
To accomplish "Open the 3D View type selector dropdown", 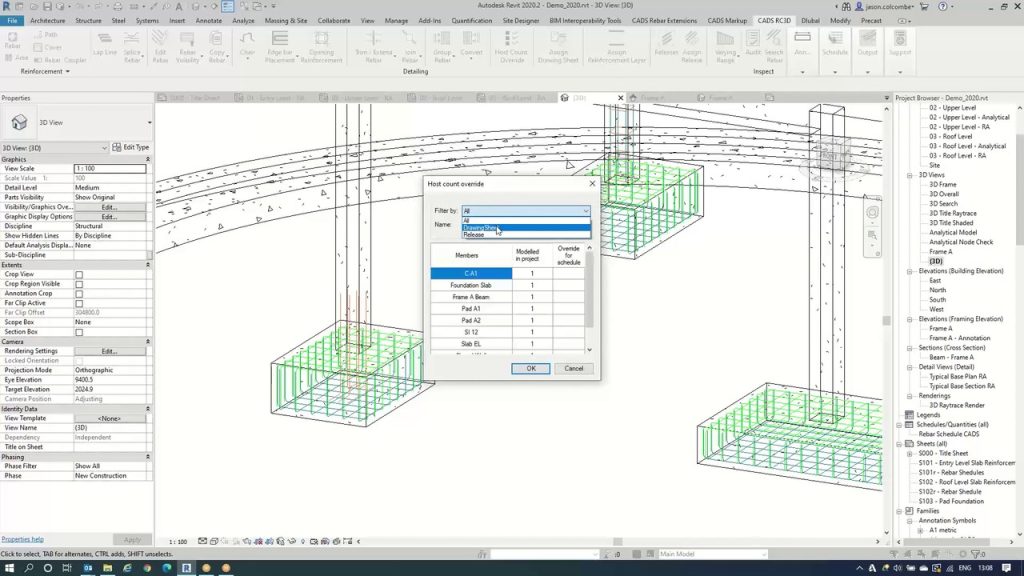I will [x=149, y=123].
